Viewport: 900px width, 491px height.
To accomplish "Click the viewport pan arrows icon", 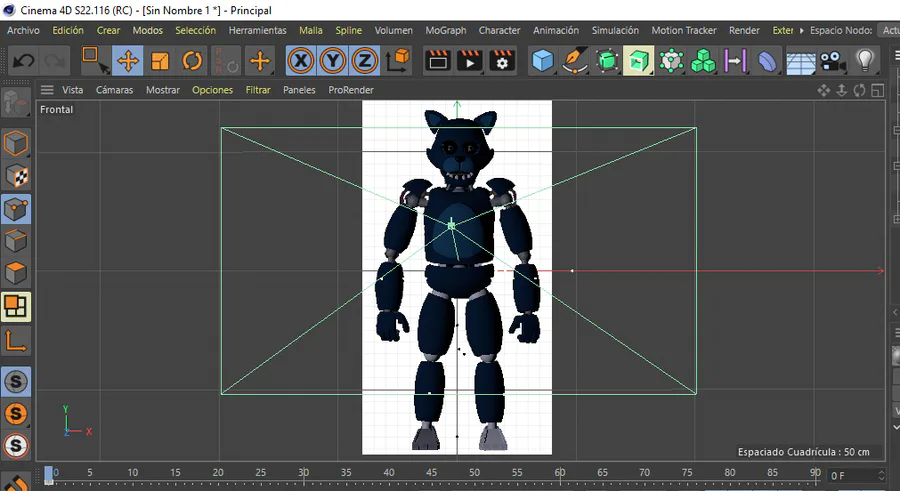I will pos(824,90).
